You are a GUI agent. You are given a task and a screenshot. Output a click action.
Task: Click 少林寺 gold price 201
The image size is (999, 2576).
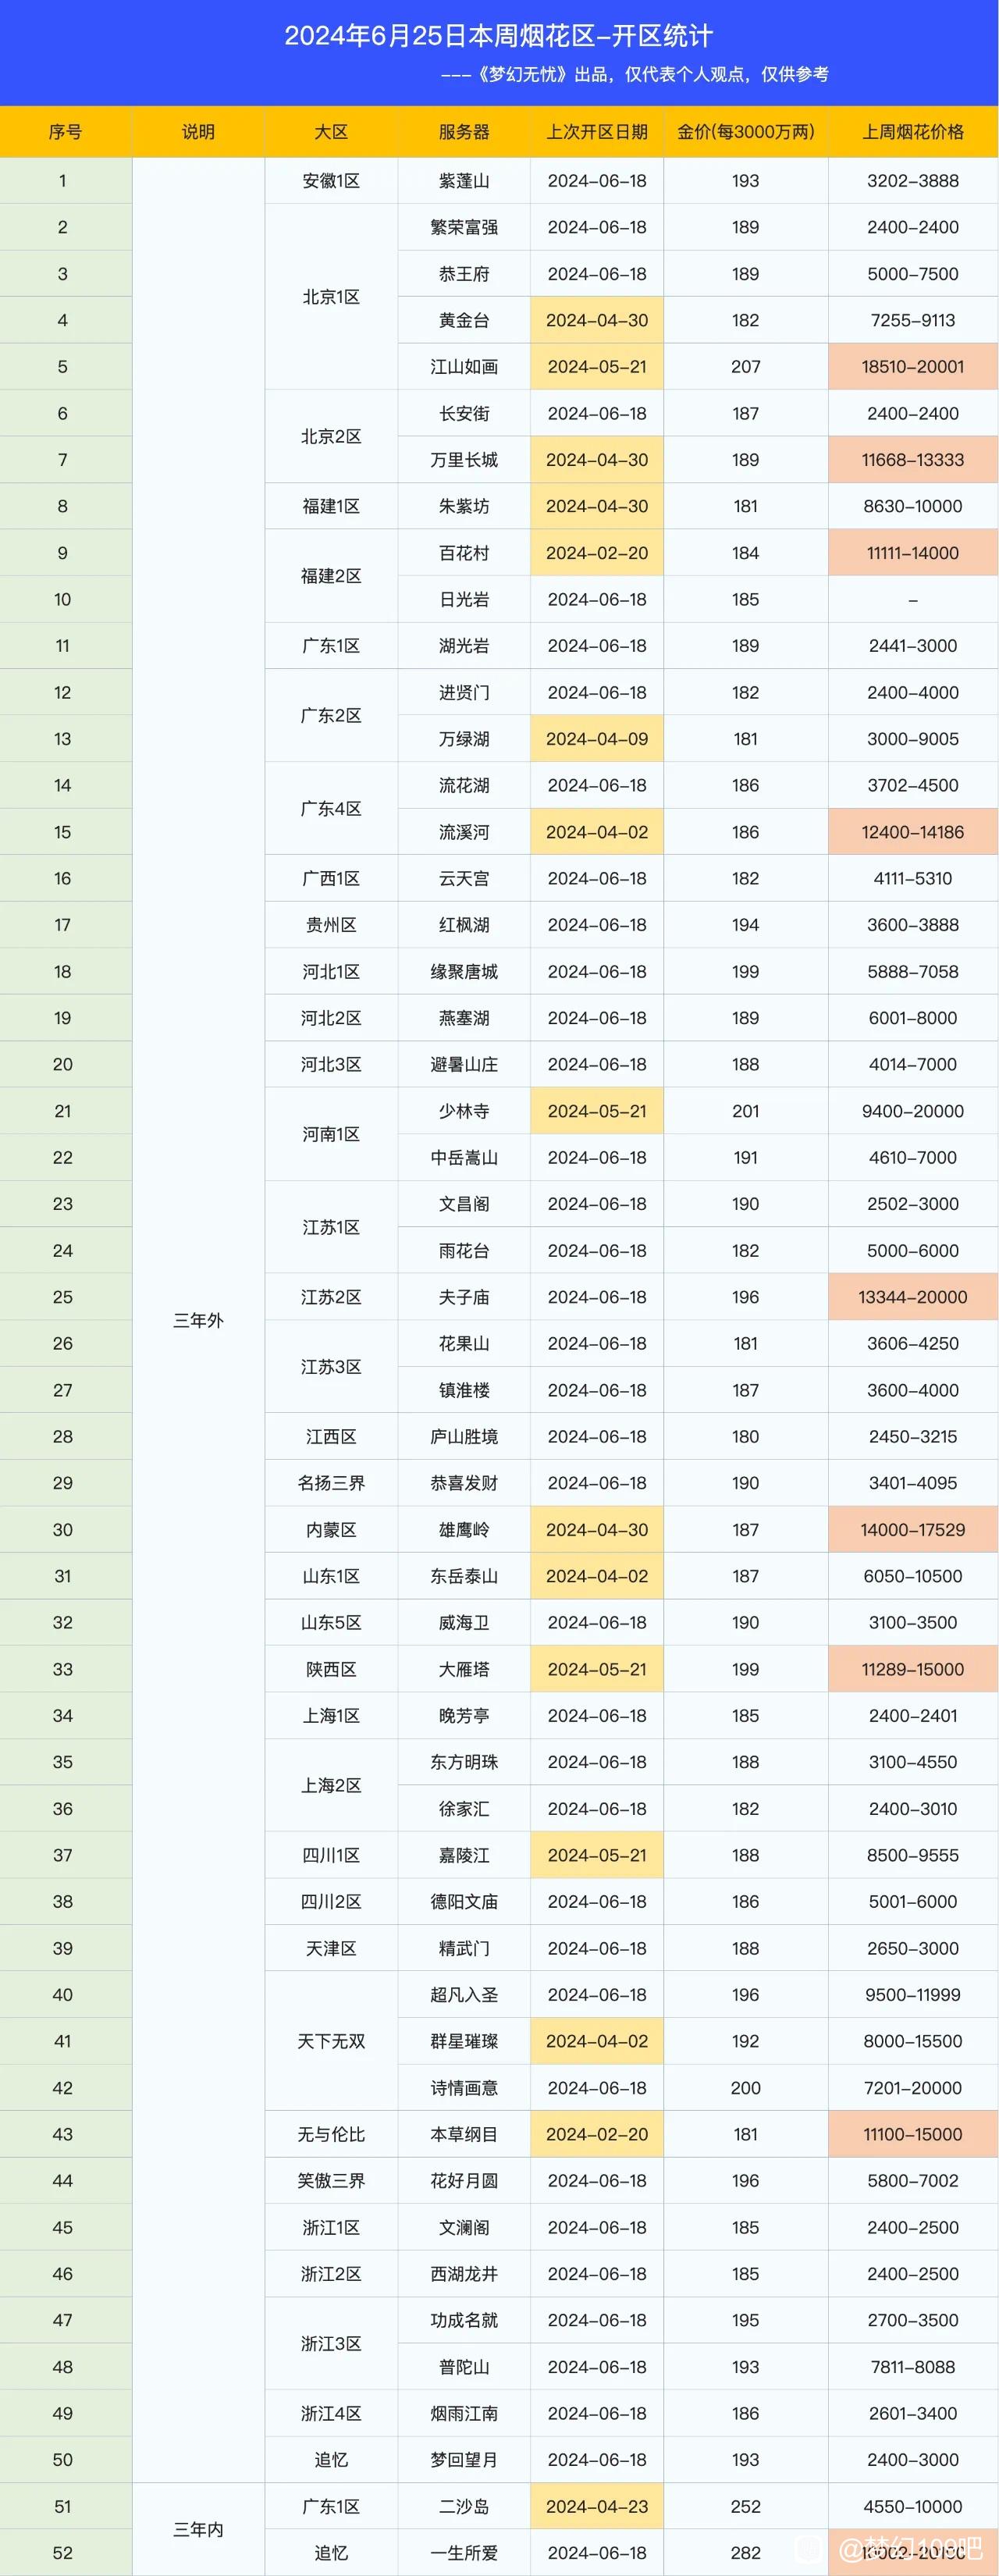pos(746,1111)
